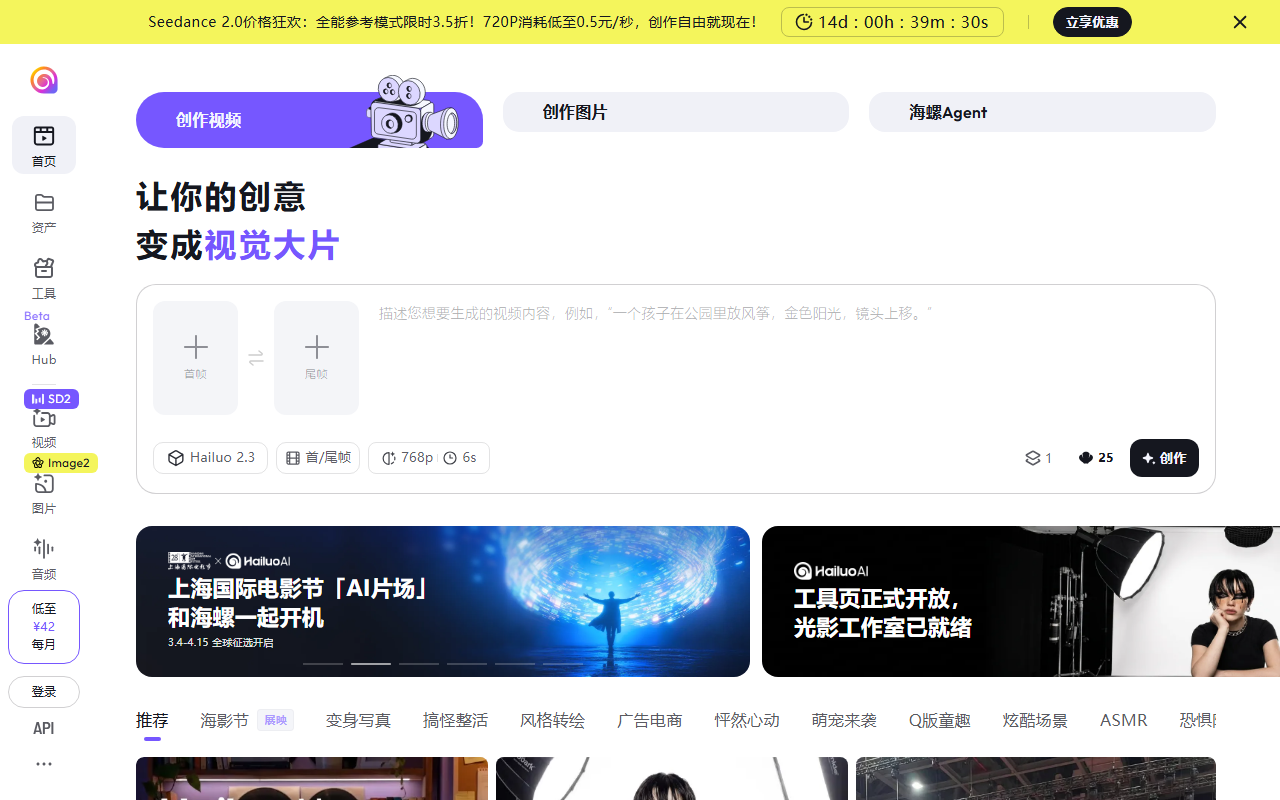Viewport: 1280px width, 800px height.
Task: Click the SD2 badge in sidebar
Action: pyautogui.click(x=51, y=399)
